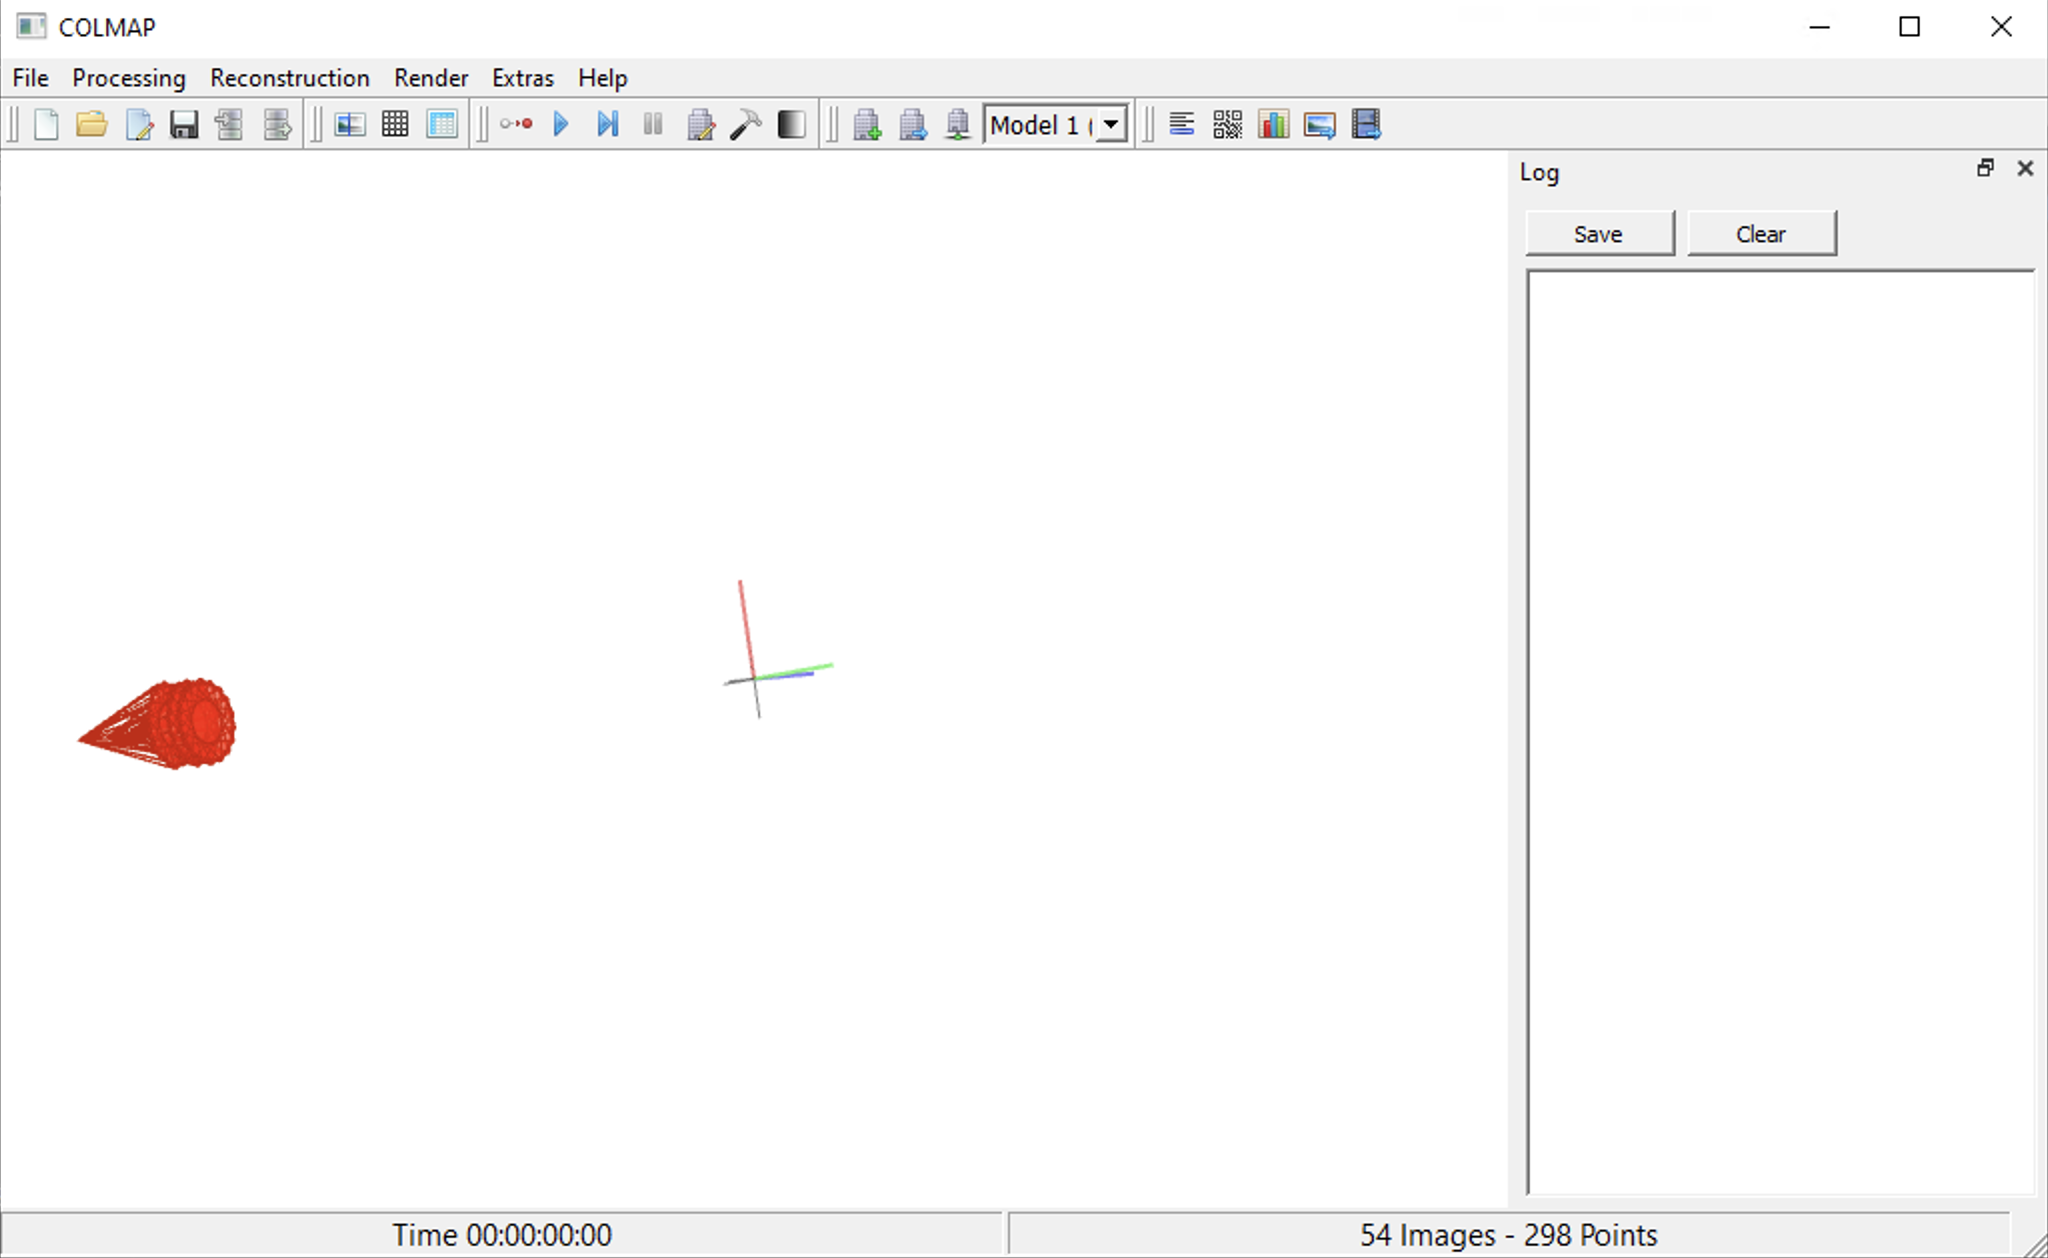Open the feature extraction tool
2048x1258 pixels.
[350, 124]
